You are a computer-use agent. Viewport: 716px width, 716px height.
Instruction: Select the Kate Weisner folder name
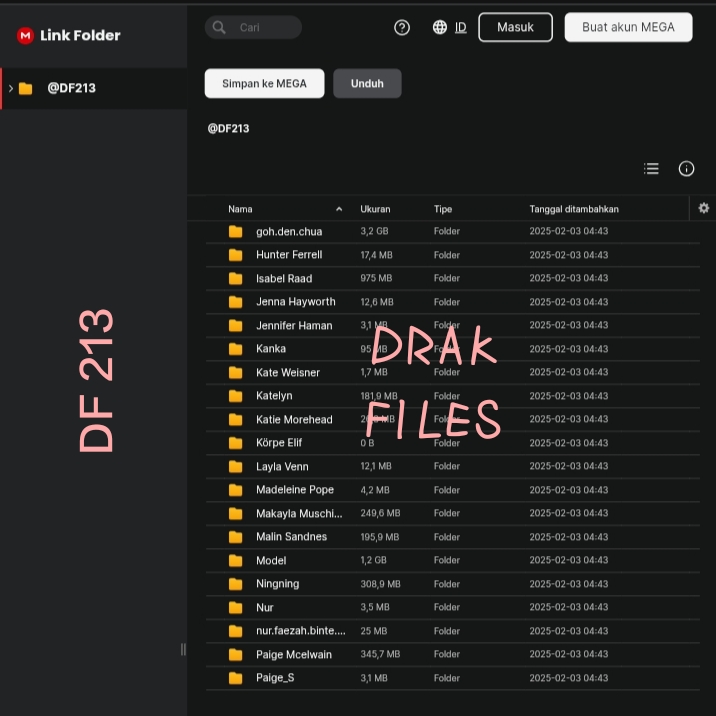(288, 373)
